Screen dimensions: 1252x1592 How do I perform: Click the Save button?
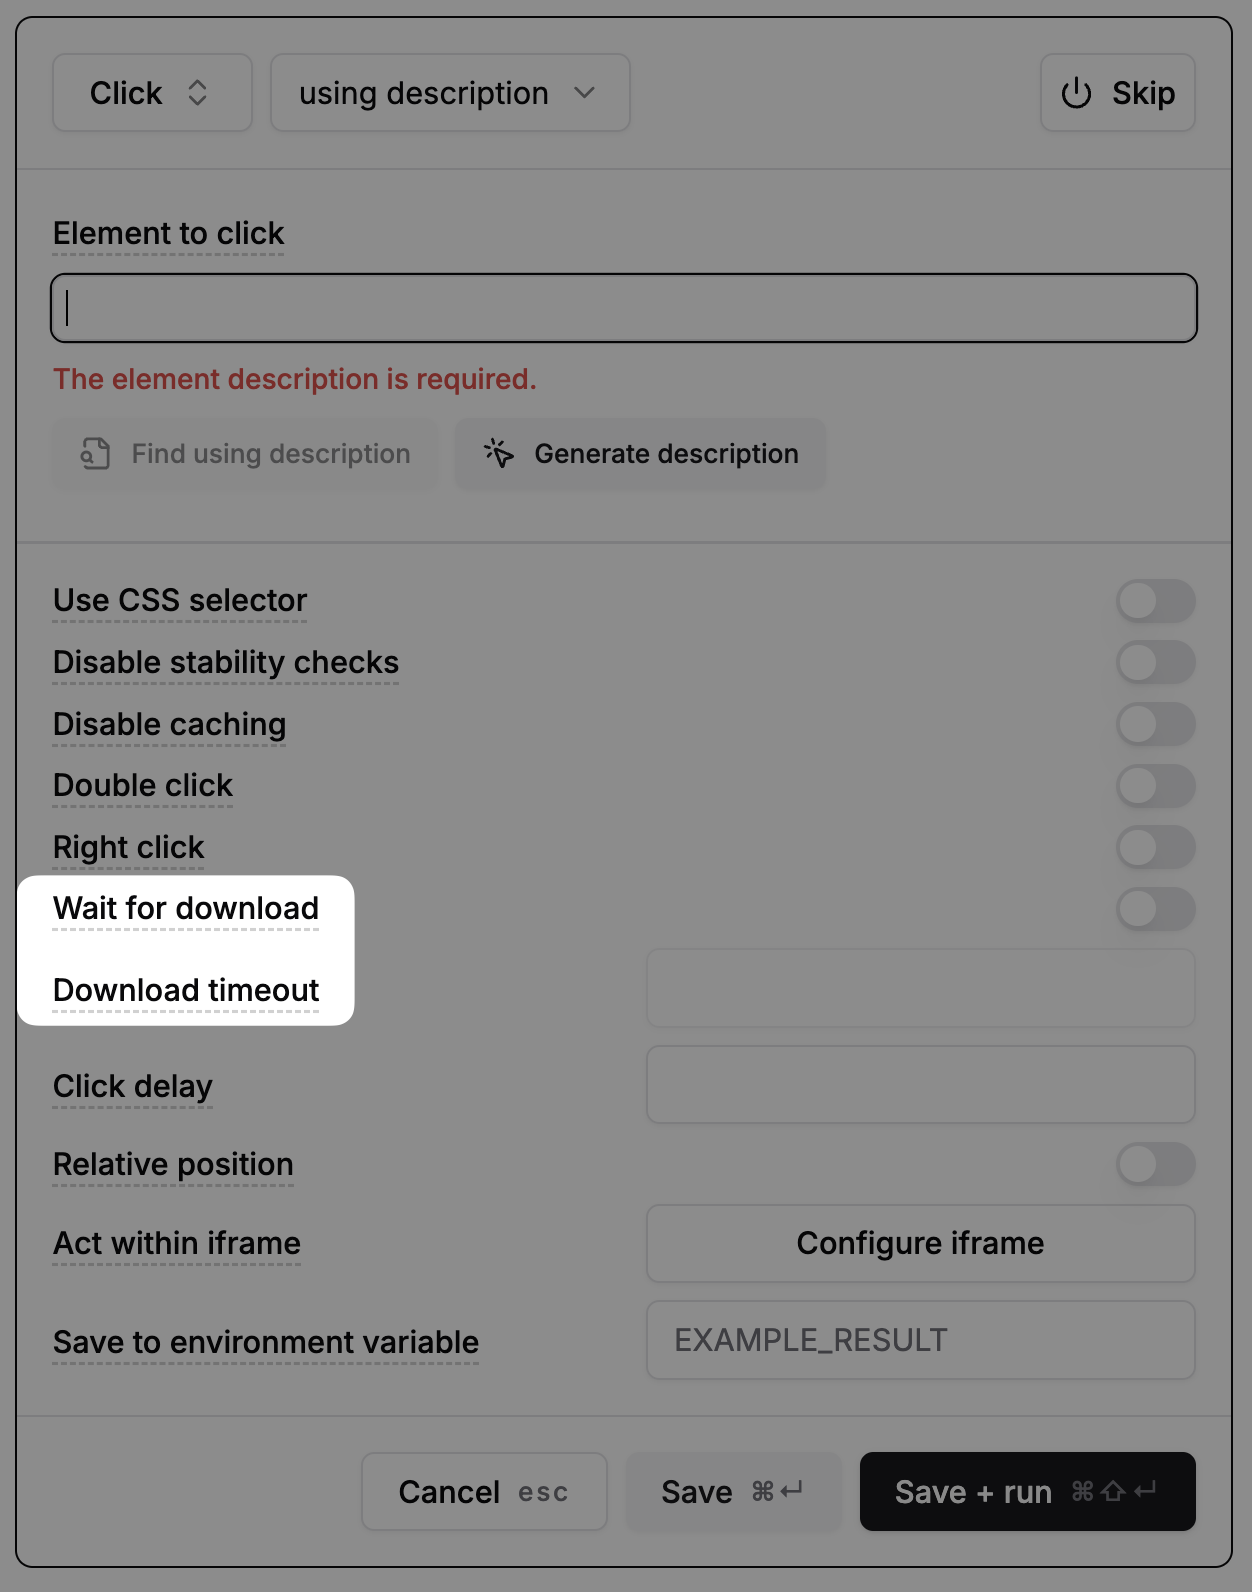pos(733,1492)
